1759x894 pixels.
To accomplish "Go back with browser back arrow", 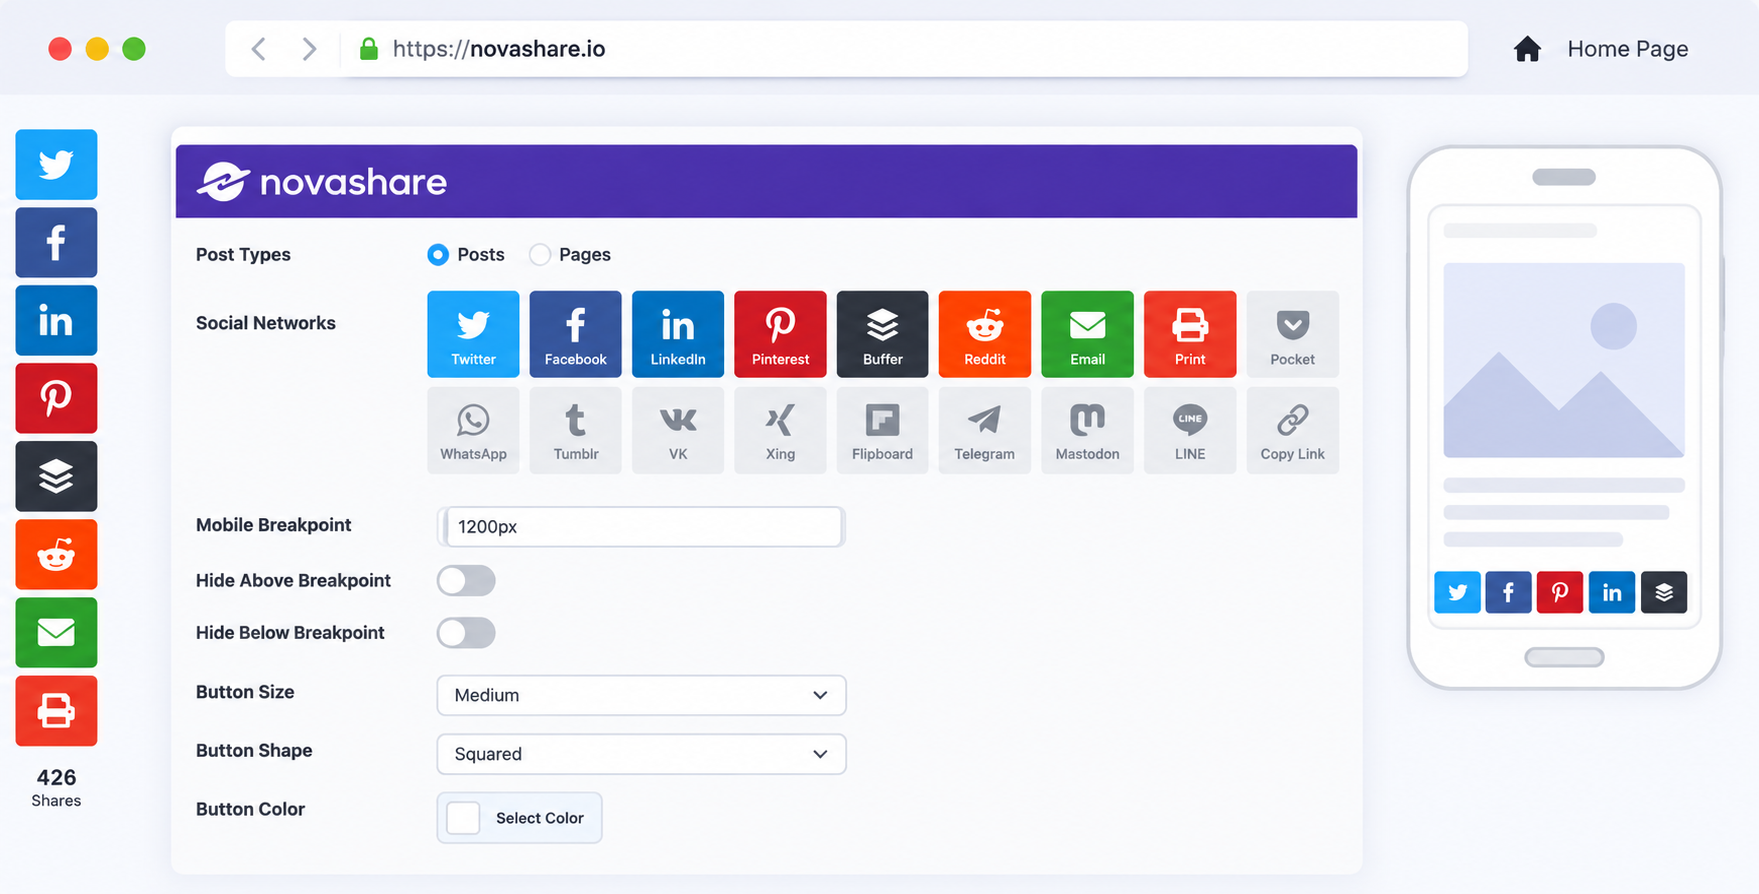I will coord(259,49).
